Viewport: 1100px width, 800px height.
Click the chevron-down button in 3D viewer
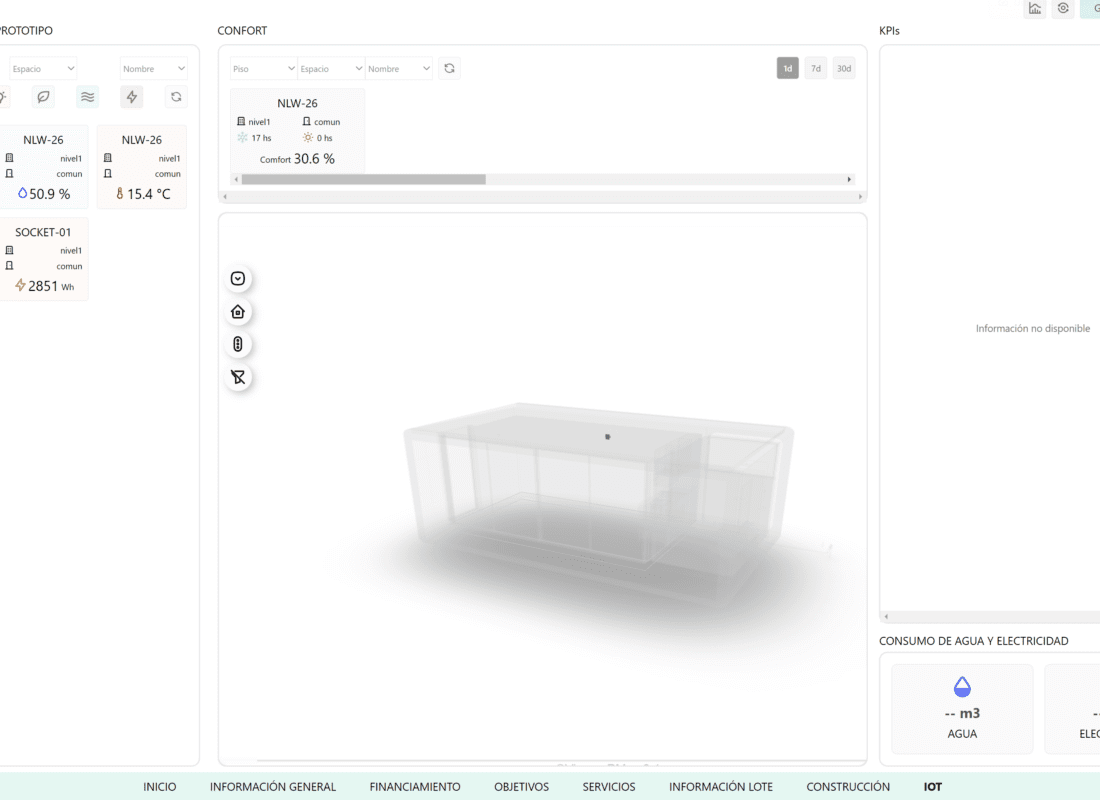[238, 279]
